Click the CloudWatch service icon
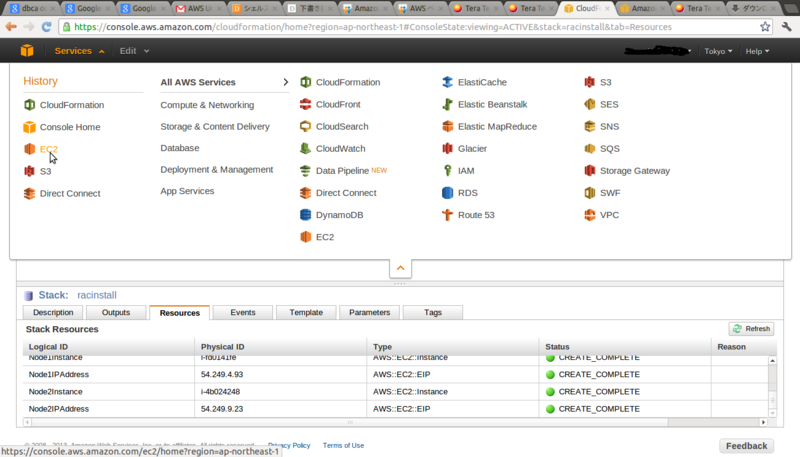Viewport: 800px width, 457px height. click(x=306, y=148)
